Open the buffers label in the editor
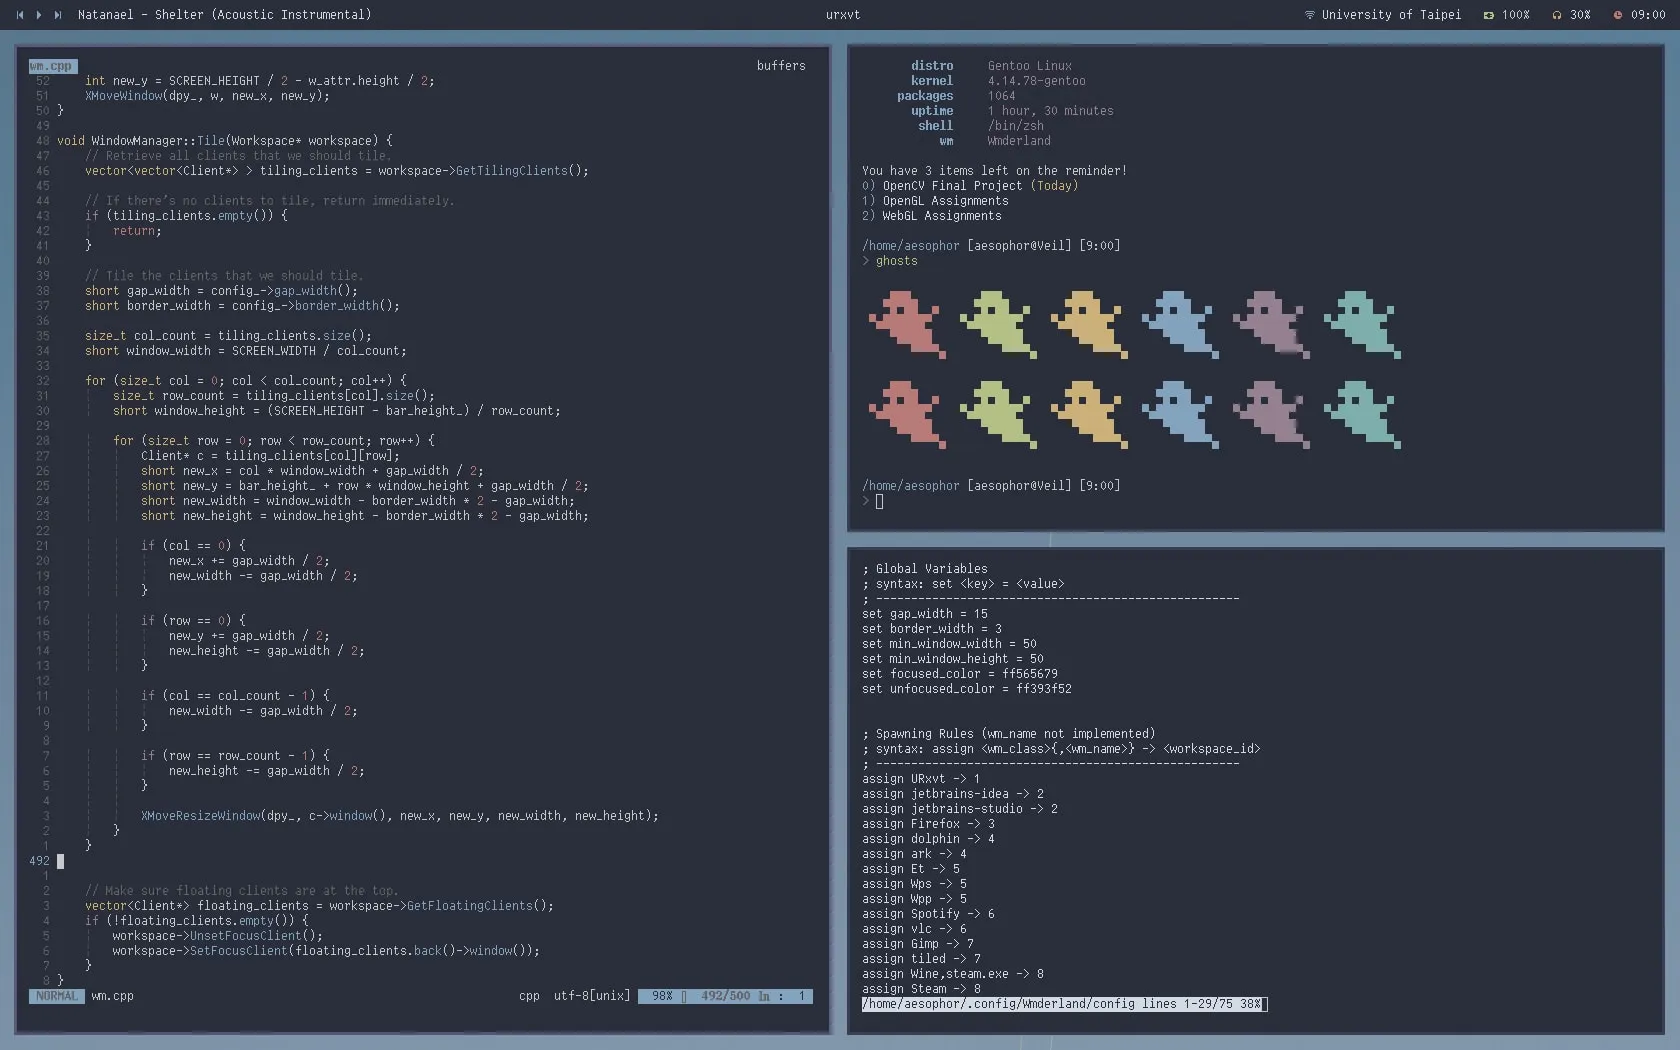The height and width of the screenshot is (1050, 1680). [x=780, y=66]
